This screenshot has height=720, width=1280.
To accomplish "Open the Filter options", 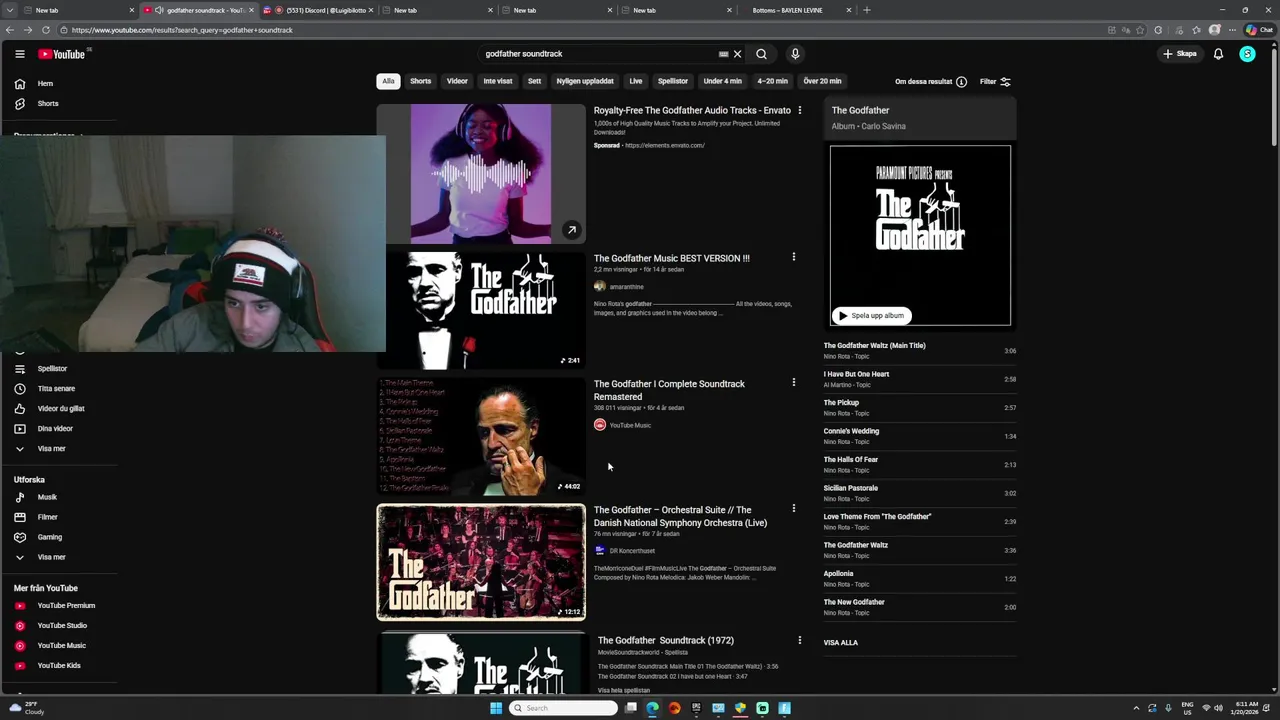I will 995,82.
